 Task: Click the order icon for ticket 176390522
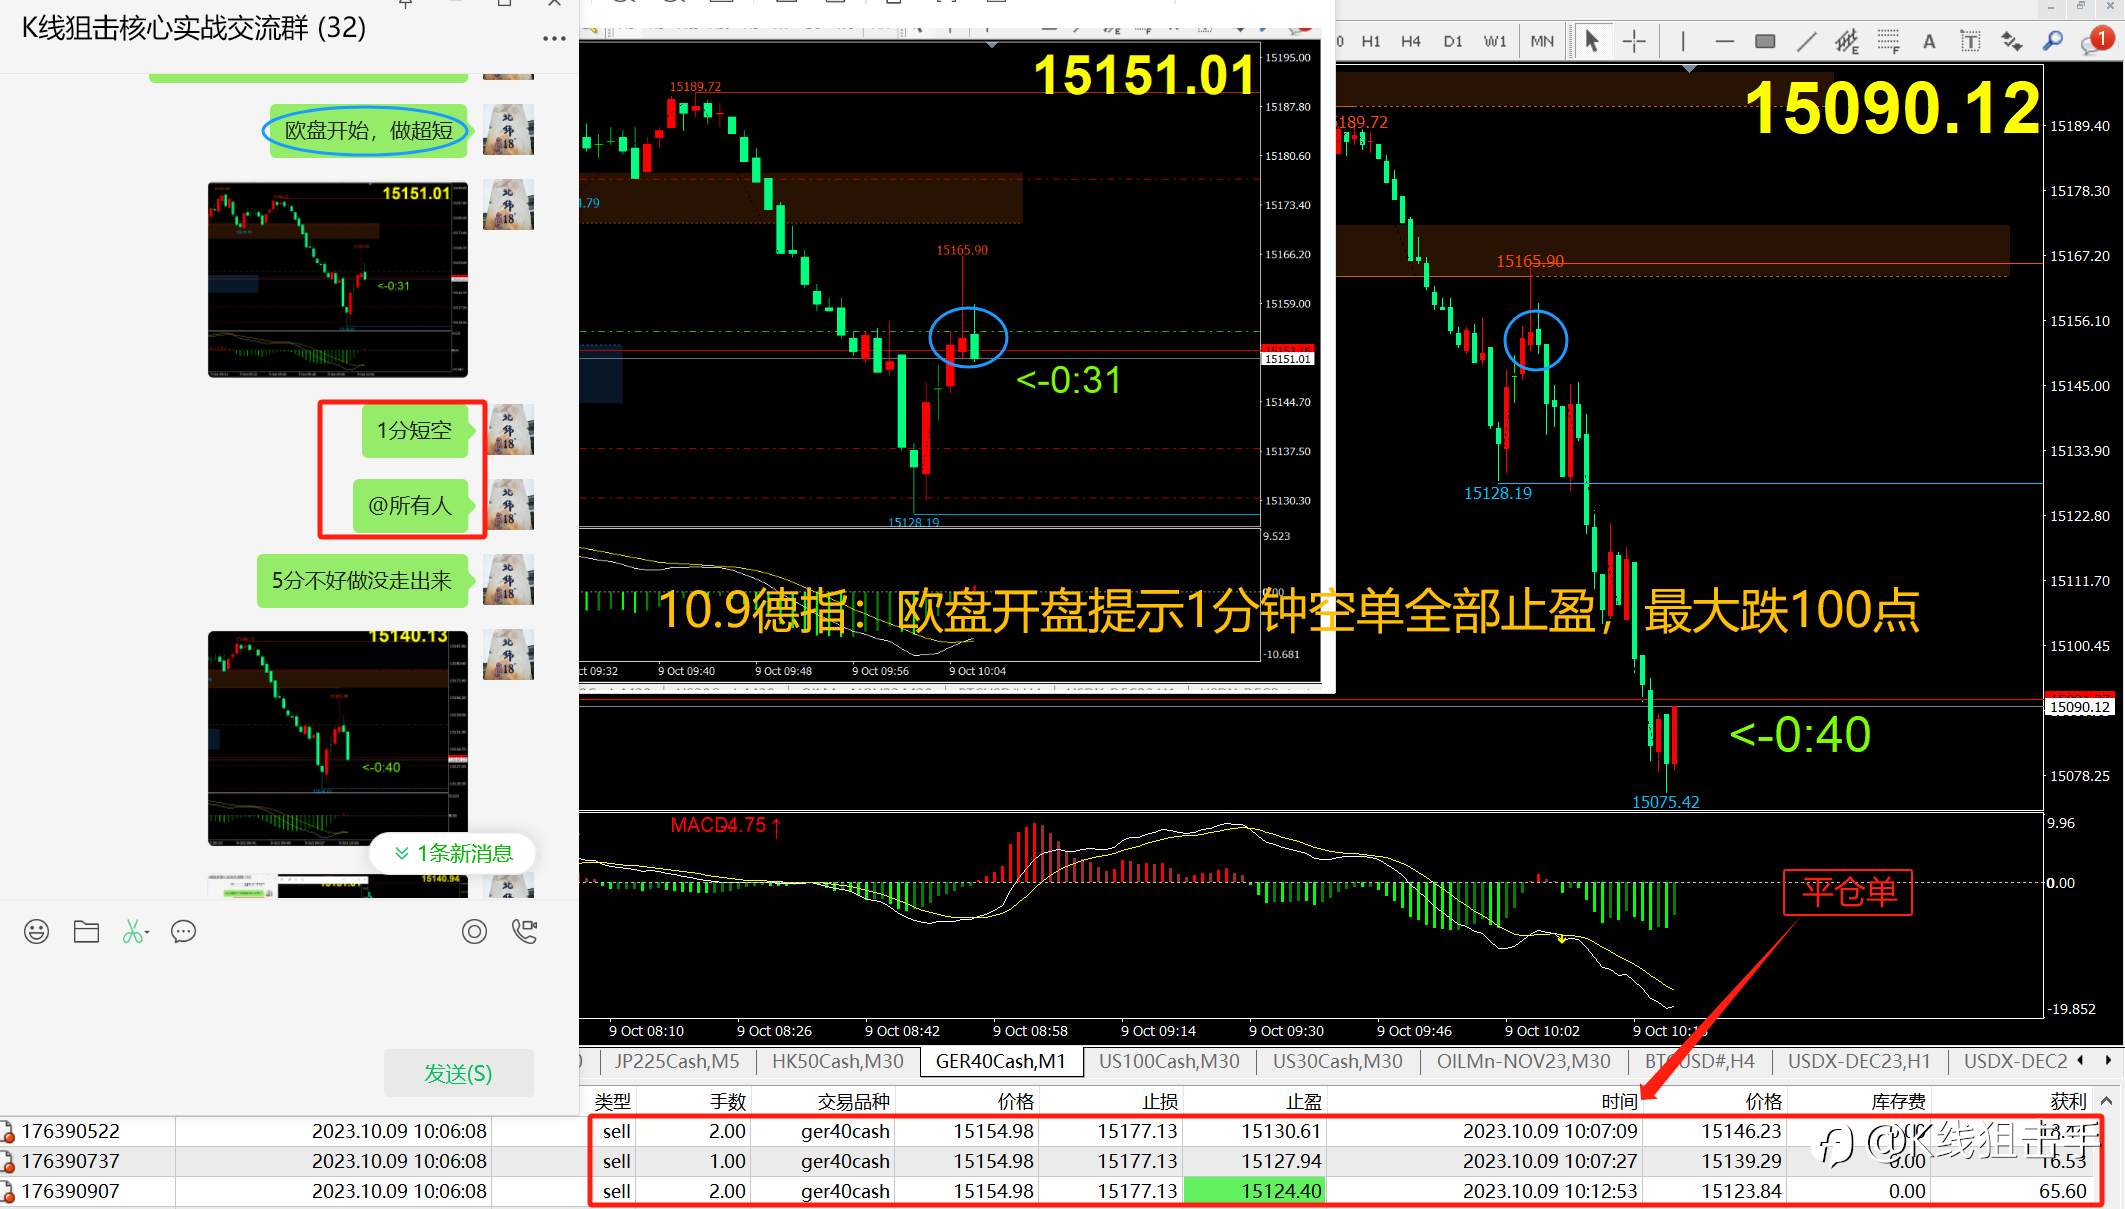click(x=8, y=1132)
